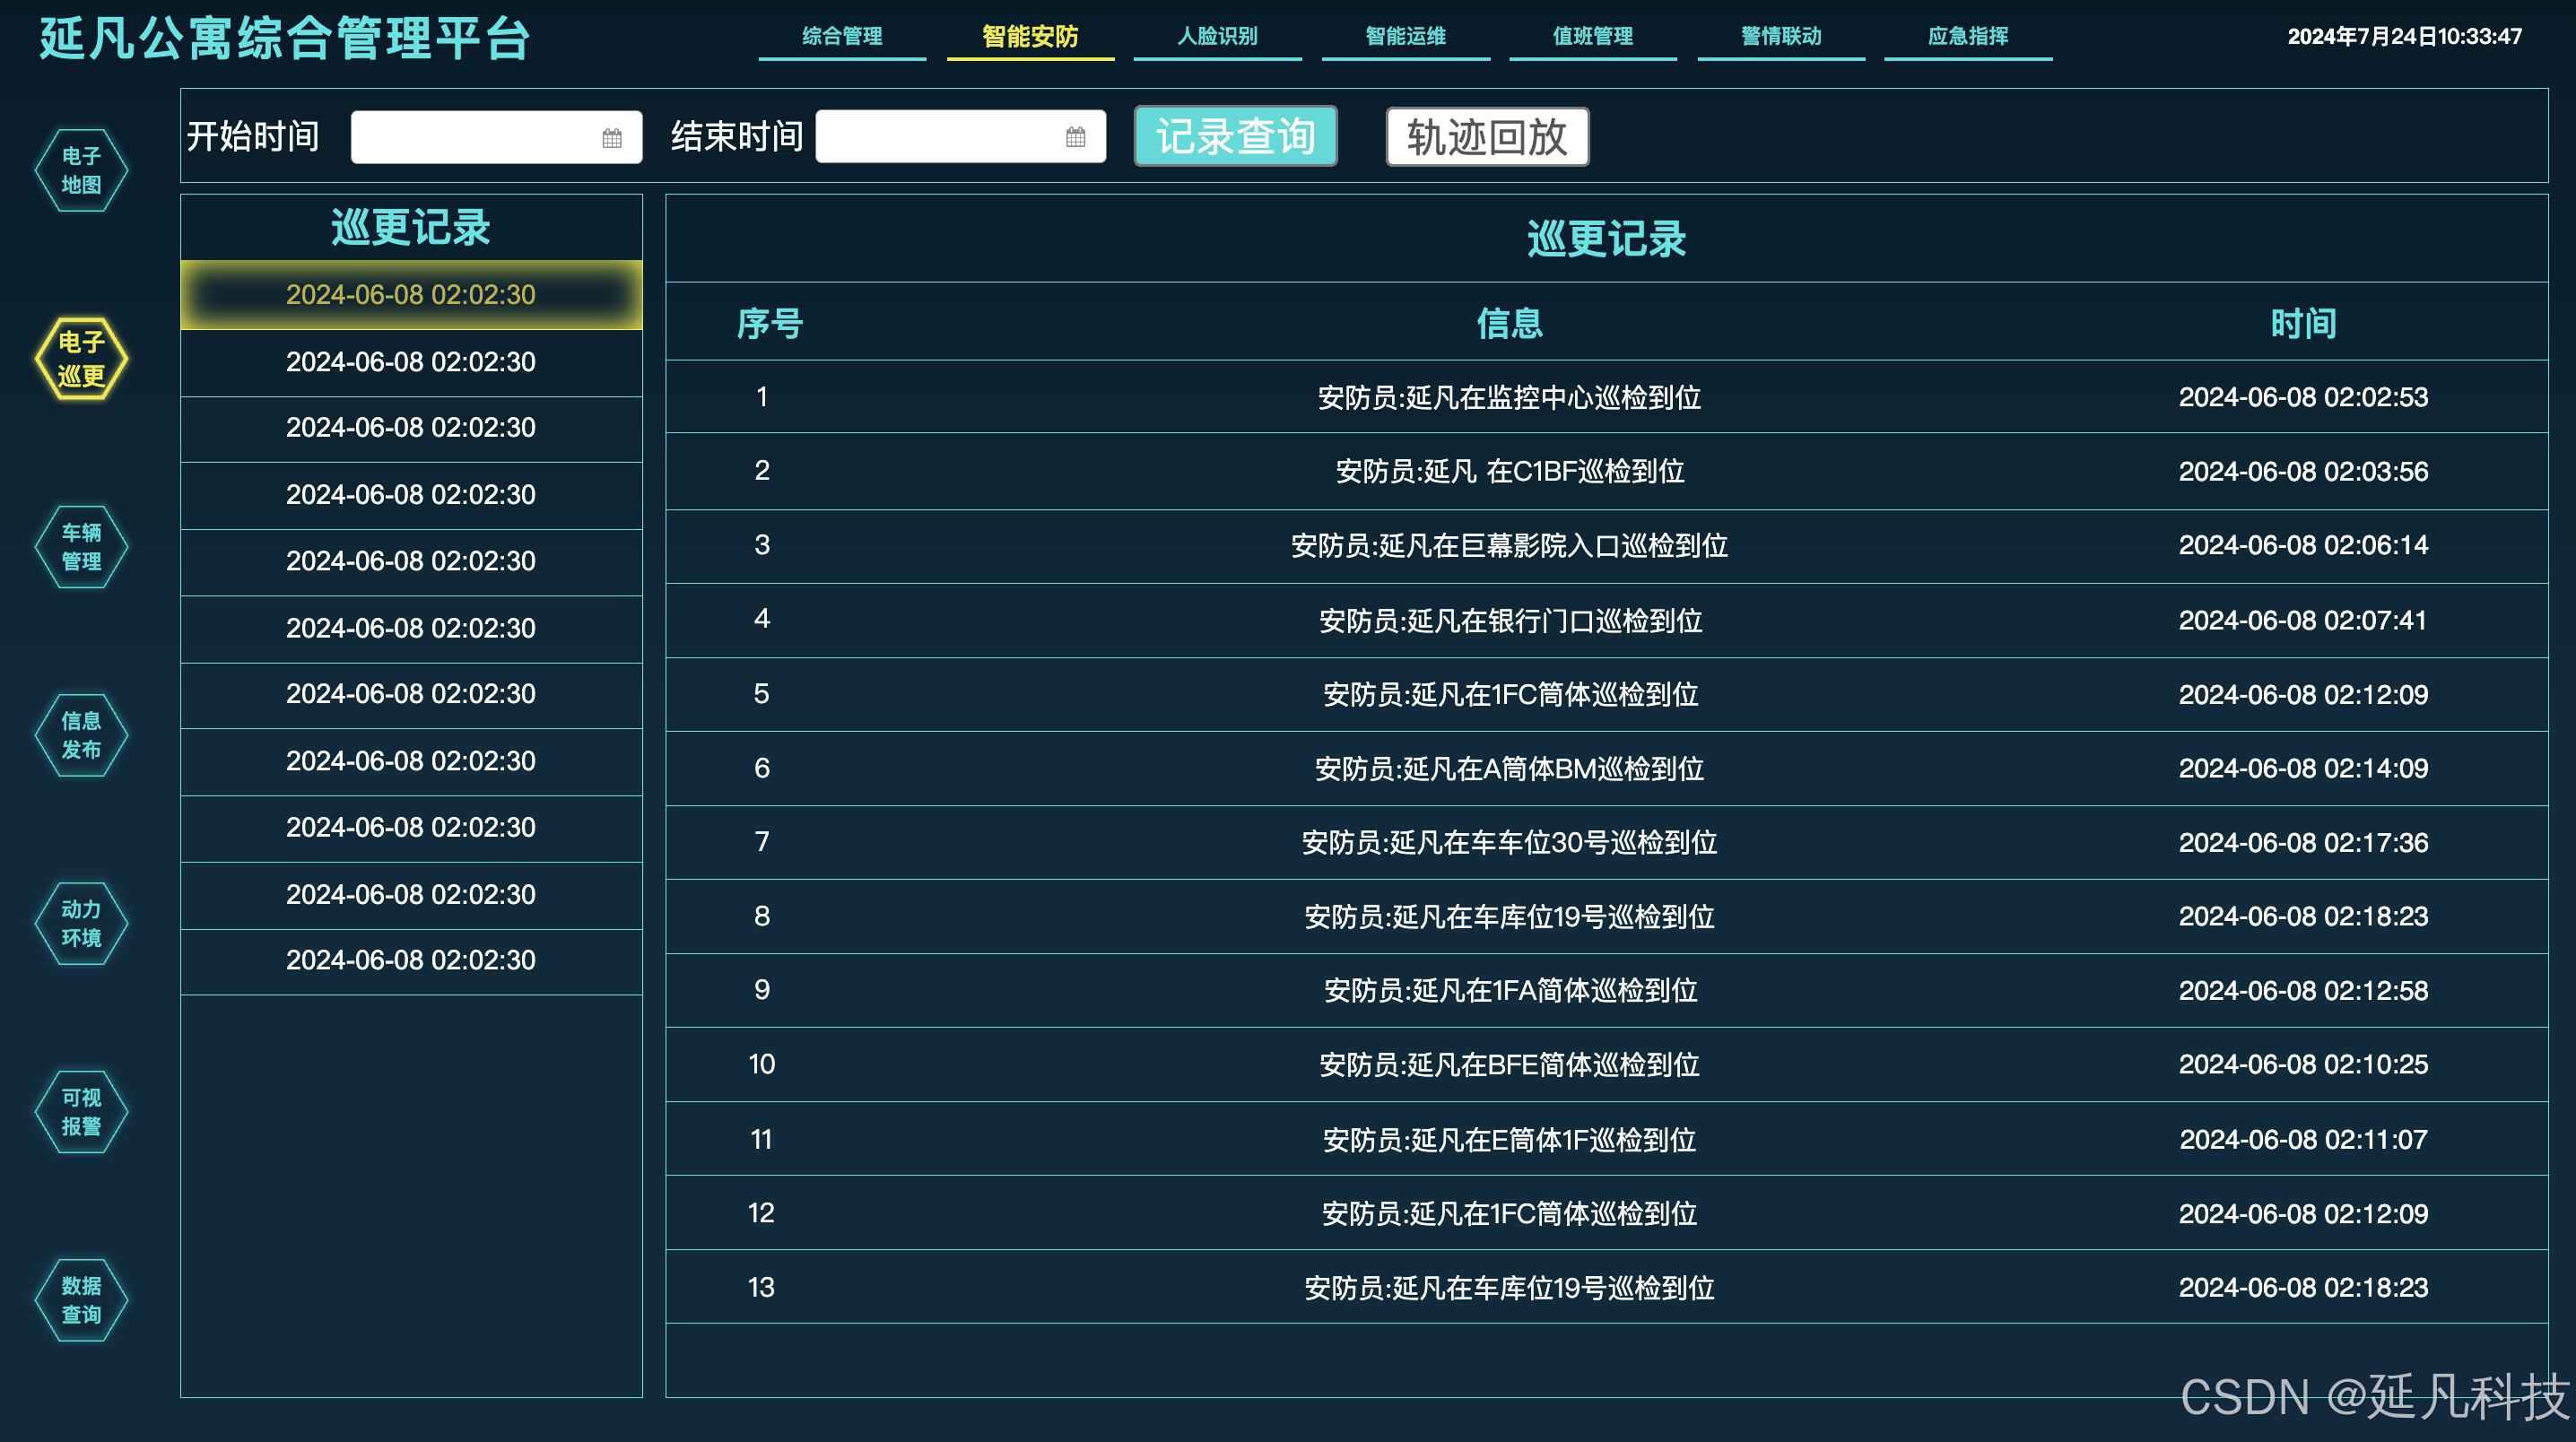Select row 安防员:延凡在E筒体1F巡检到位
Image resolution: width=2576 pixels, height=1442 pixels.
point(1607,1140)
